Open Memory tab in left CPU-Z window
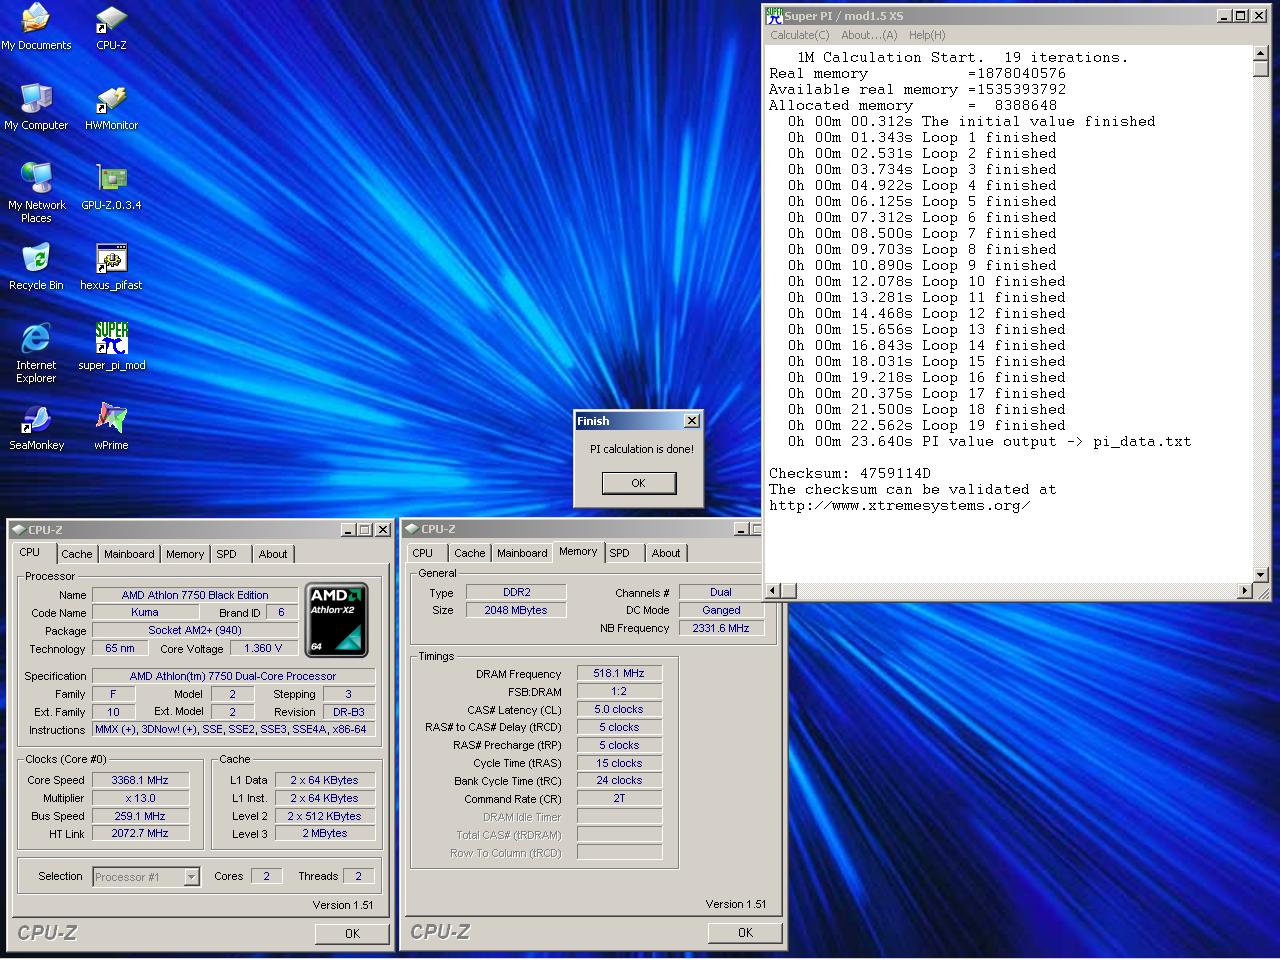Image resolution: width=1280 pixels, height=960 pixels. [185, 554]
